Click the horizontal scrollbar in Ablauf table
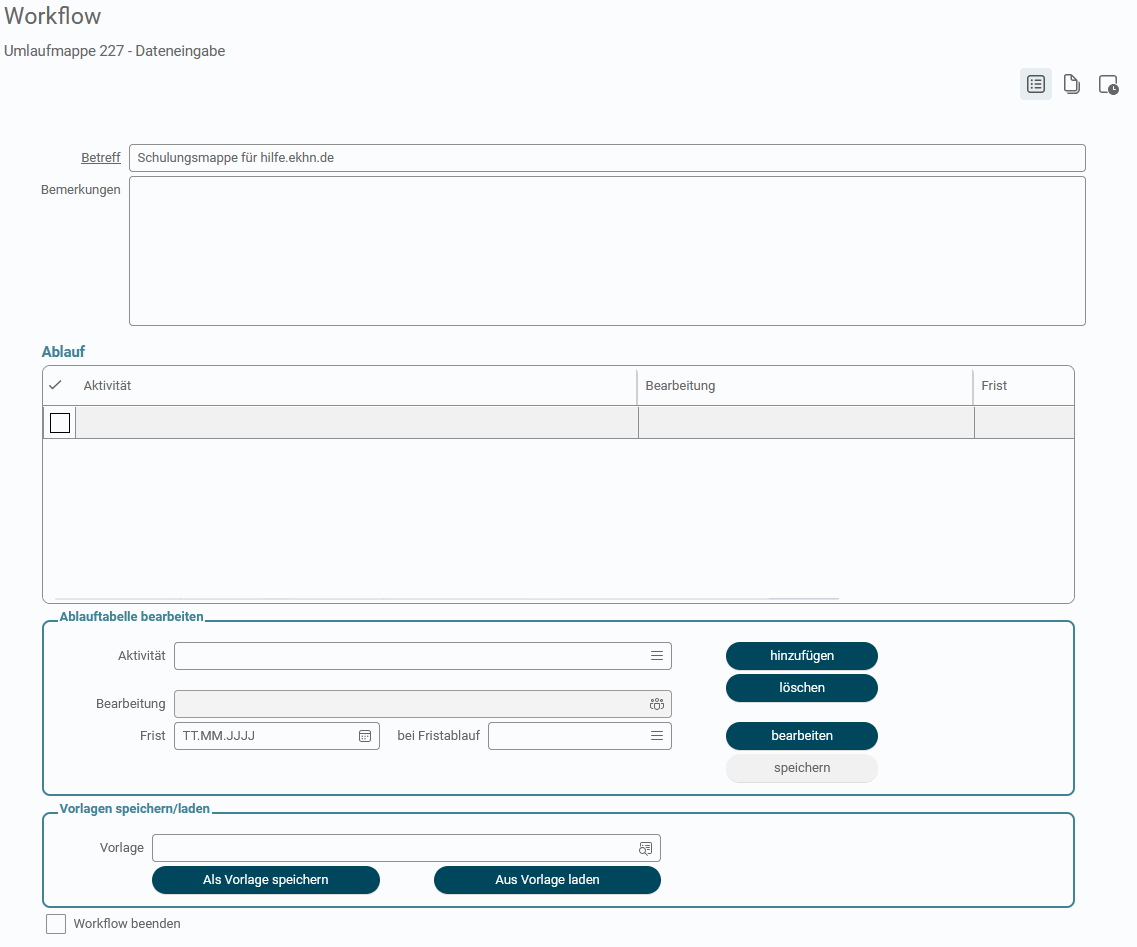The image size is (1137, 947). [x=447, y=599]
